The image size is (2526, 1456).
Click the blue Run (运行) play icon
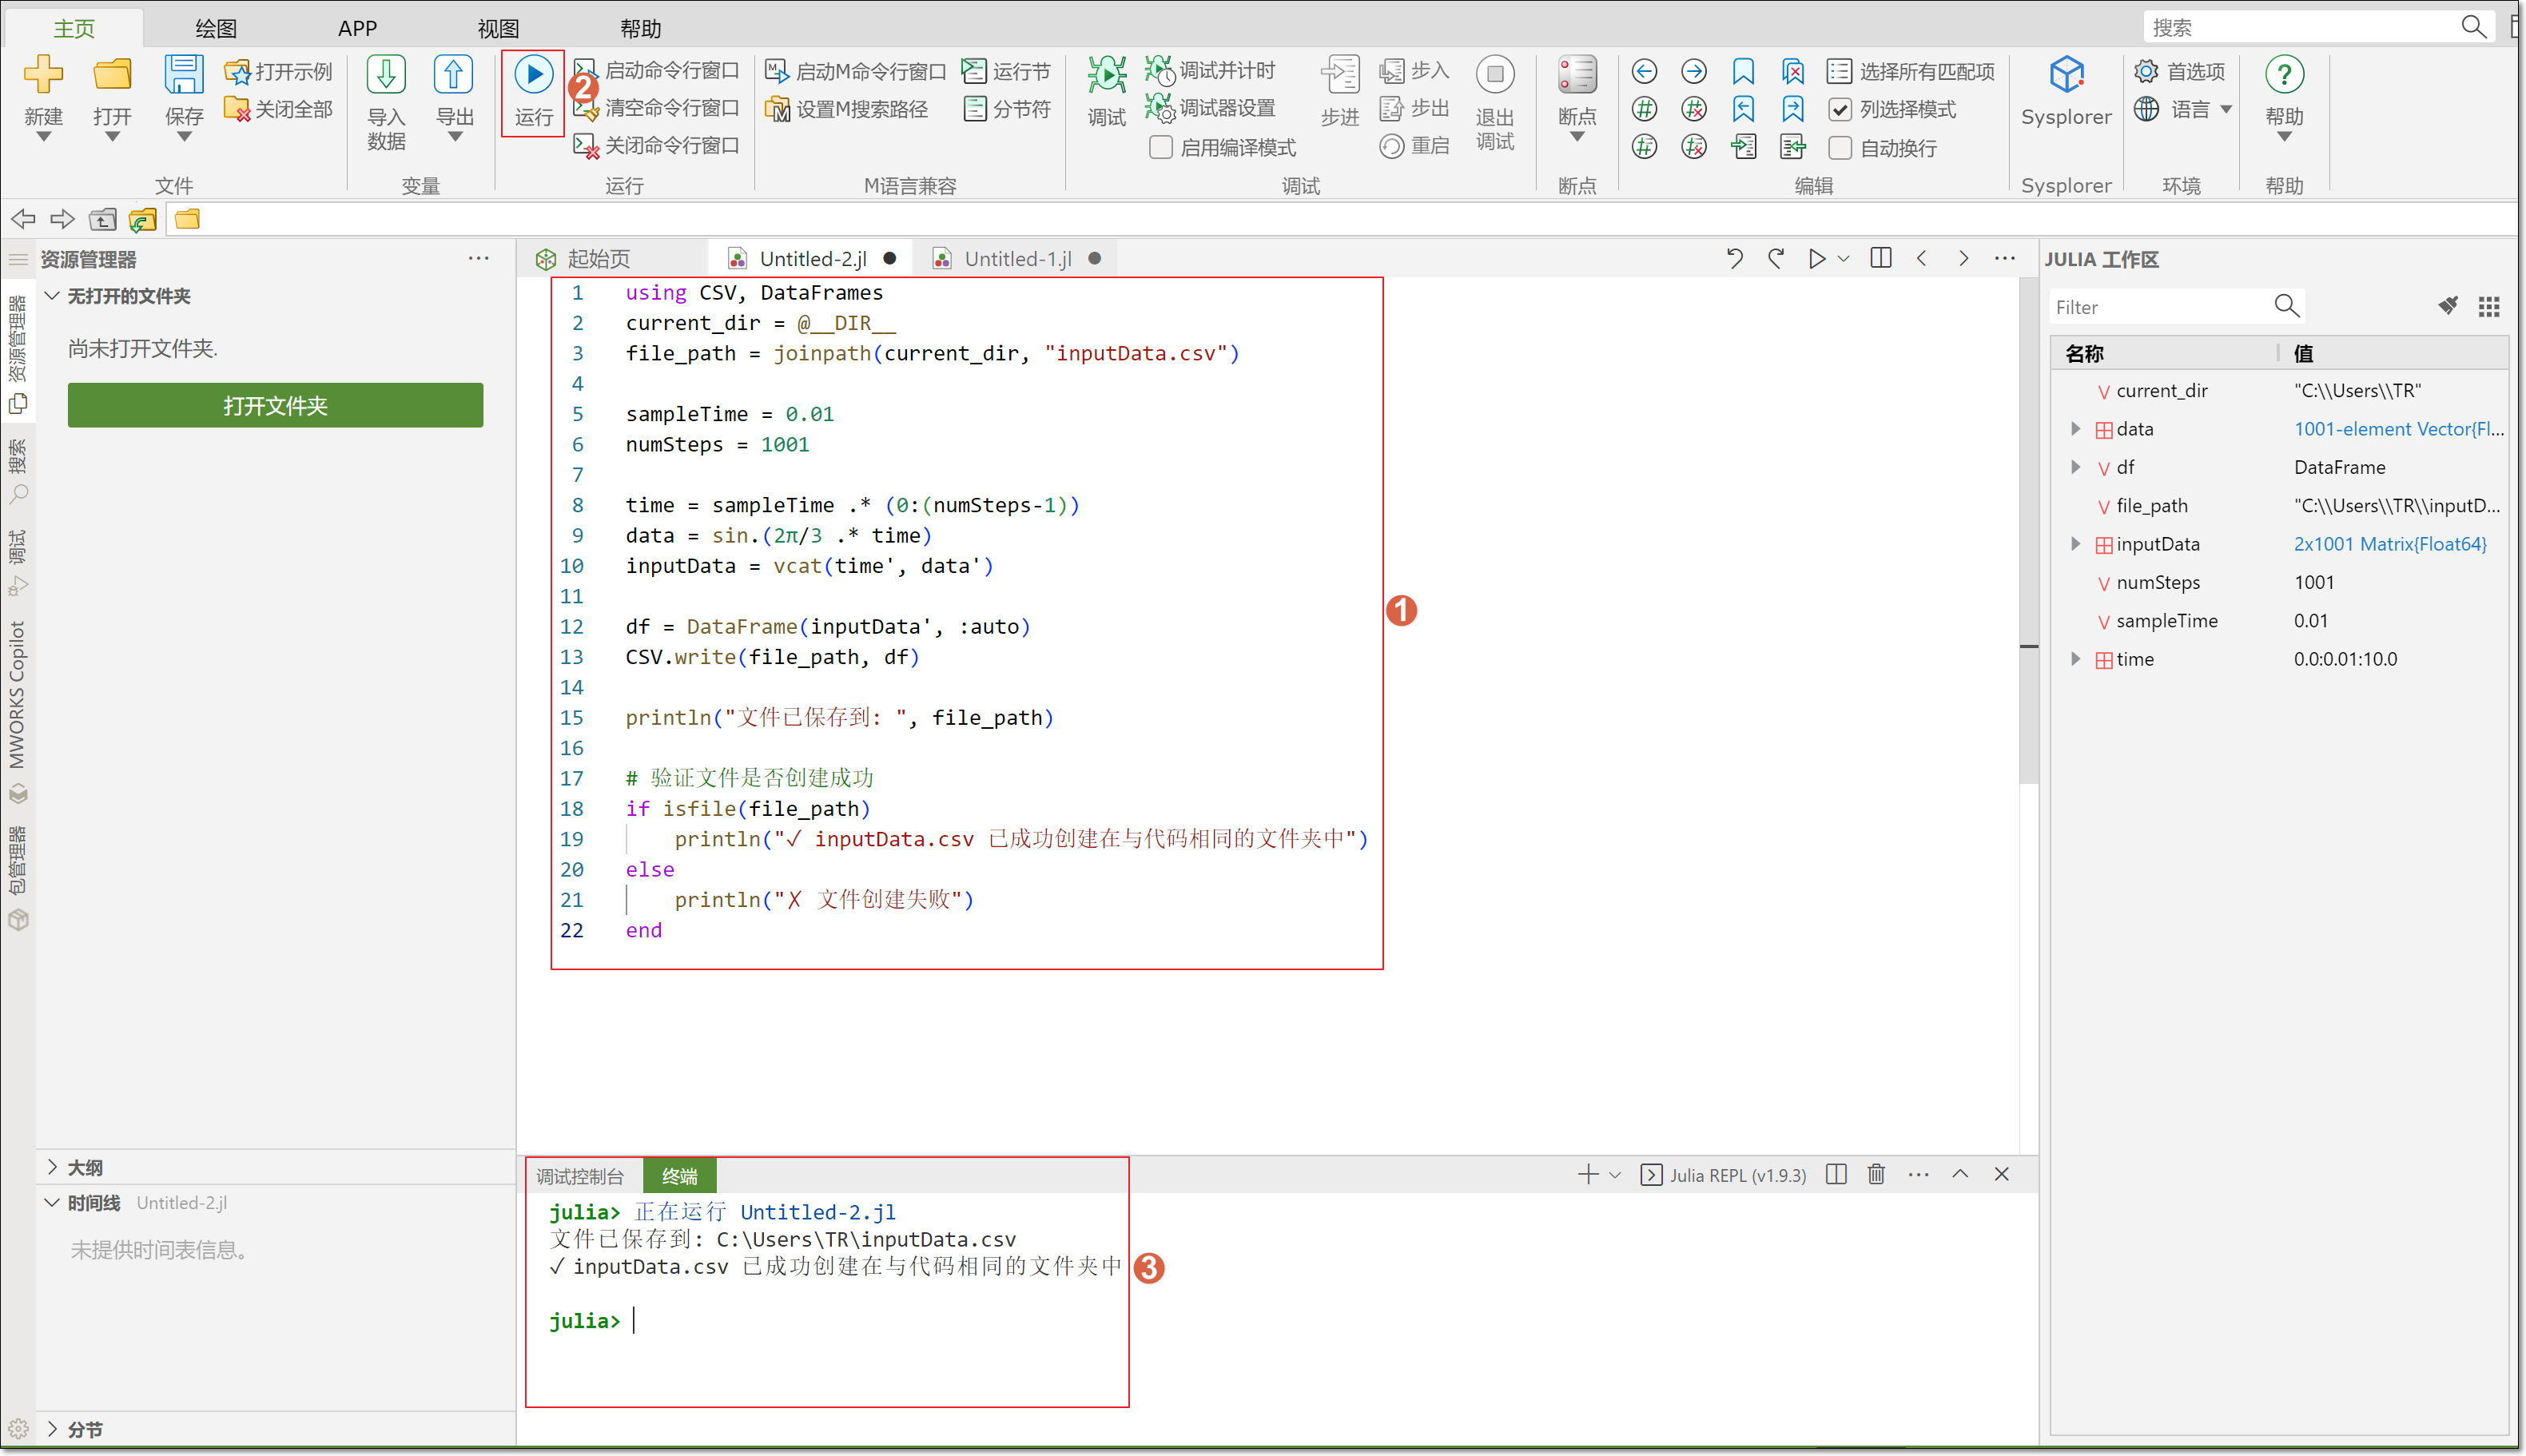[x=533, y=74]
